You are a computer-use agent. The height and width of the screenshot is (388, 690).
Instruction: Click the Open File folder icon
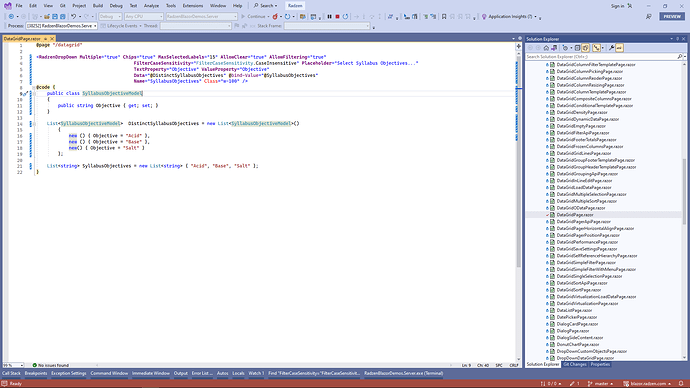(47, 17)
